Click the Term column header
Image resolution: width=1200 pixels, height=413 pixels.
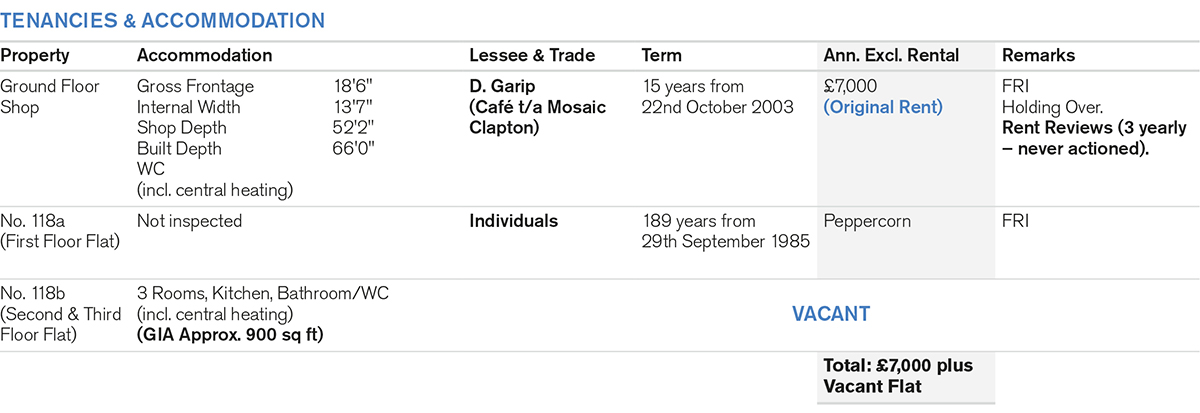(661, 56)
